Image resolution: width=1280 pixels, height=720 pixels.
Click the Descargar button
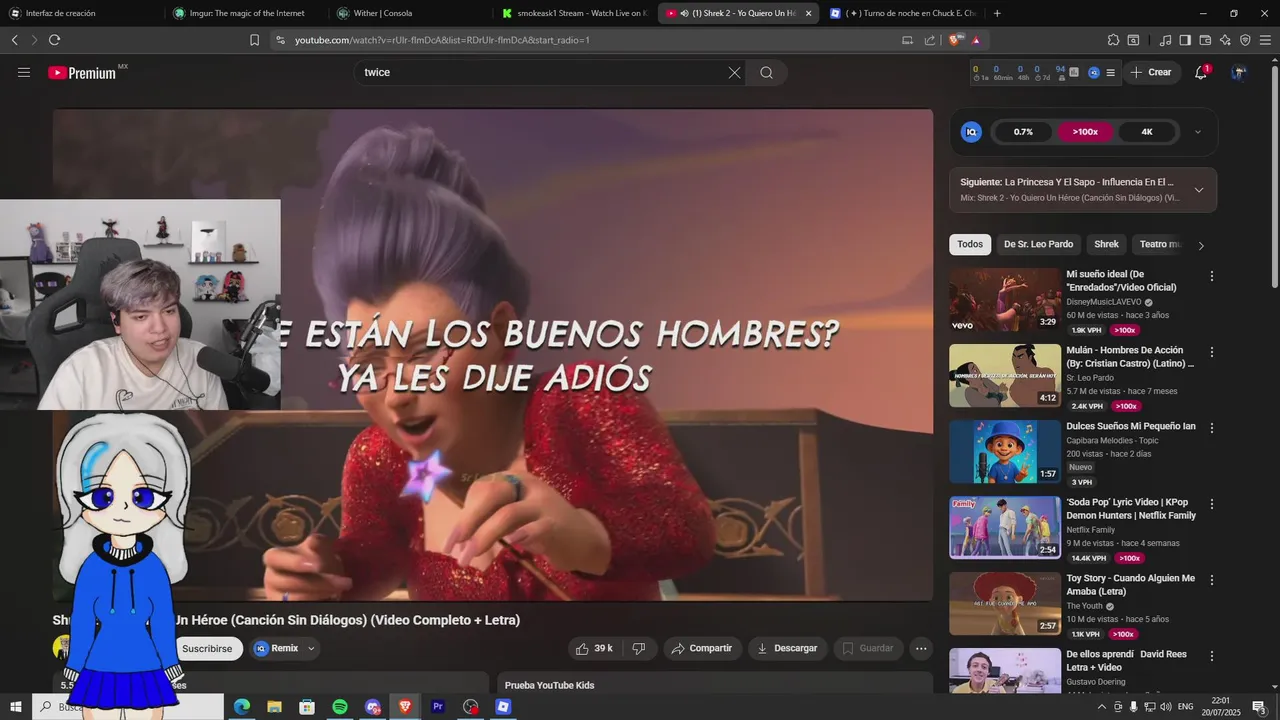point(787,648)
